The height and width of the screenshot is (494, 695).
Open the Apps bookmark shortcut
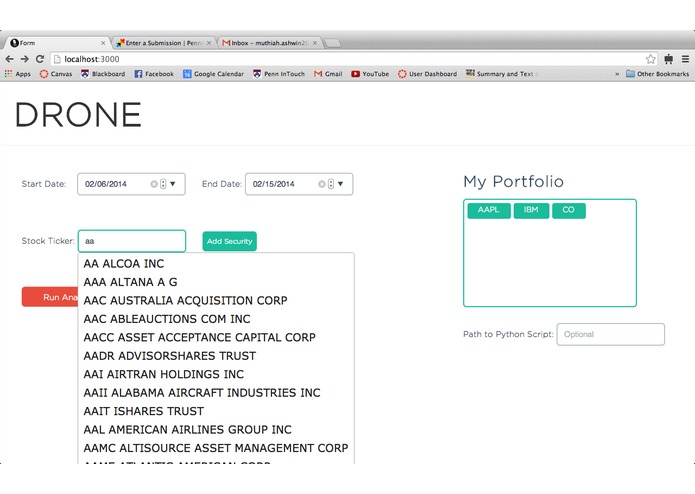coord(18,74)
